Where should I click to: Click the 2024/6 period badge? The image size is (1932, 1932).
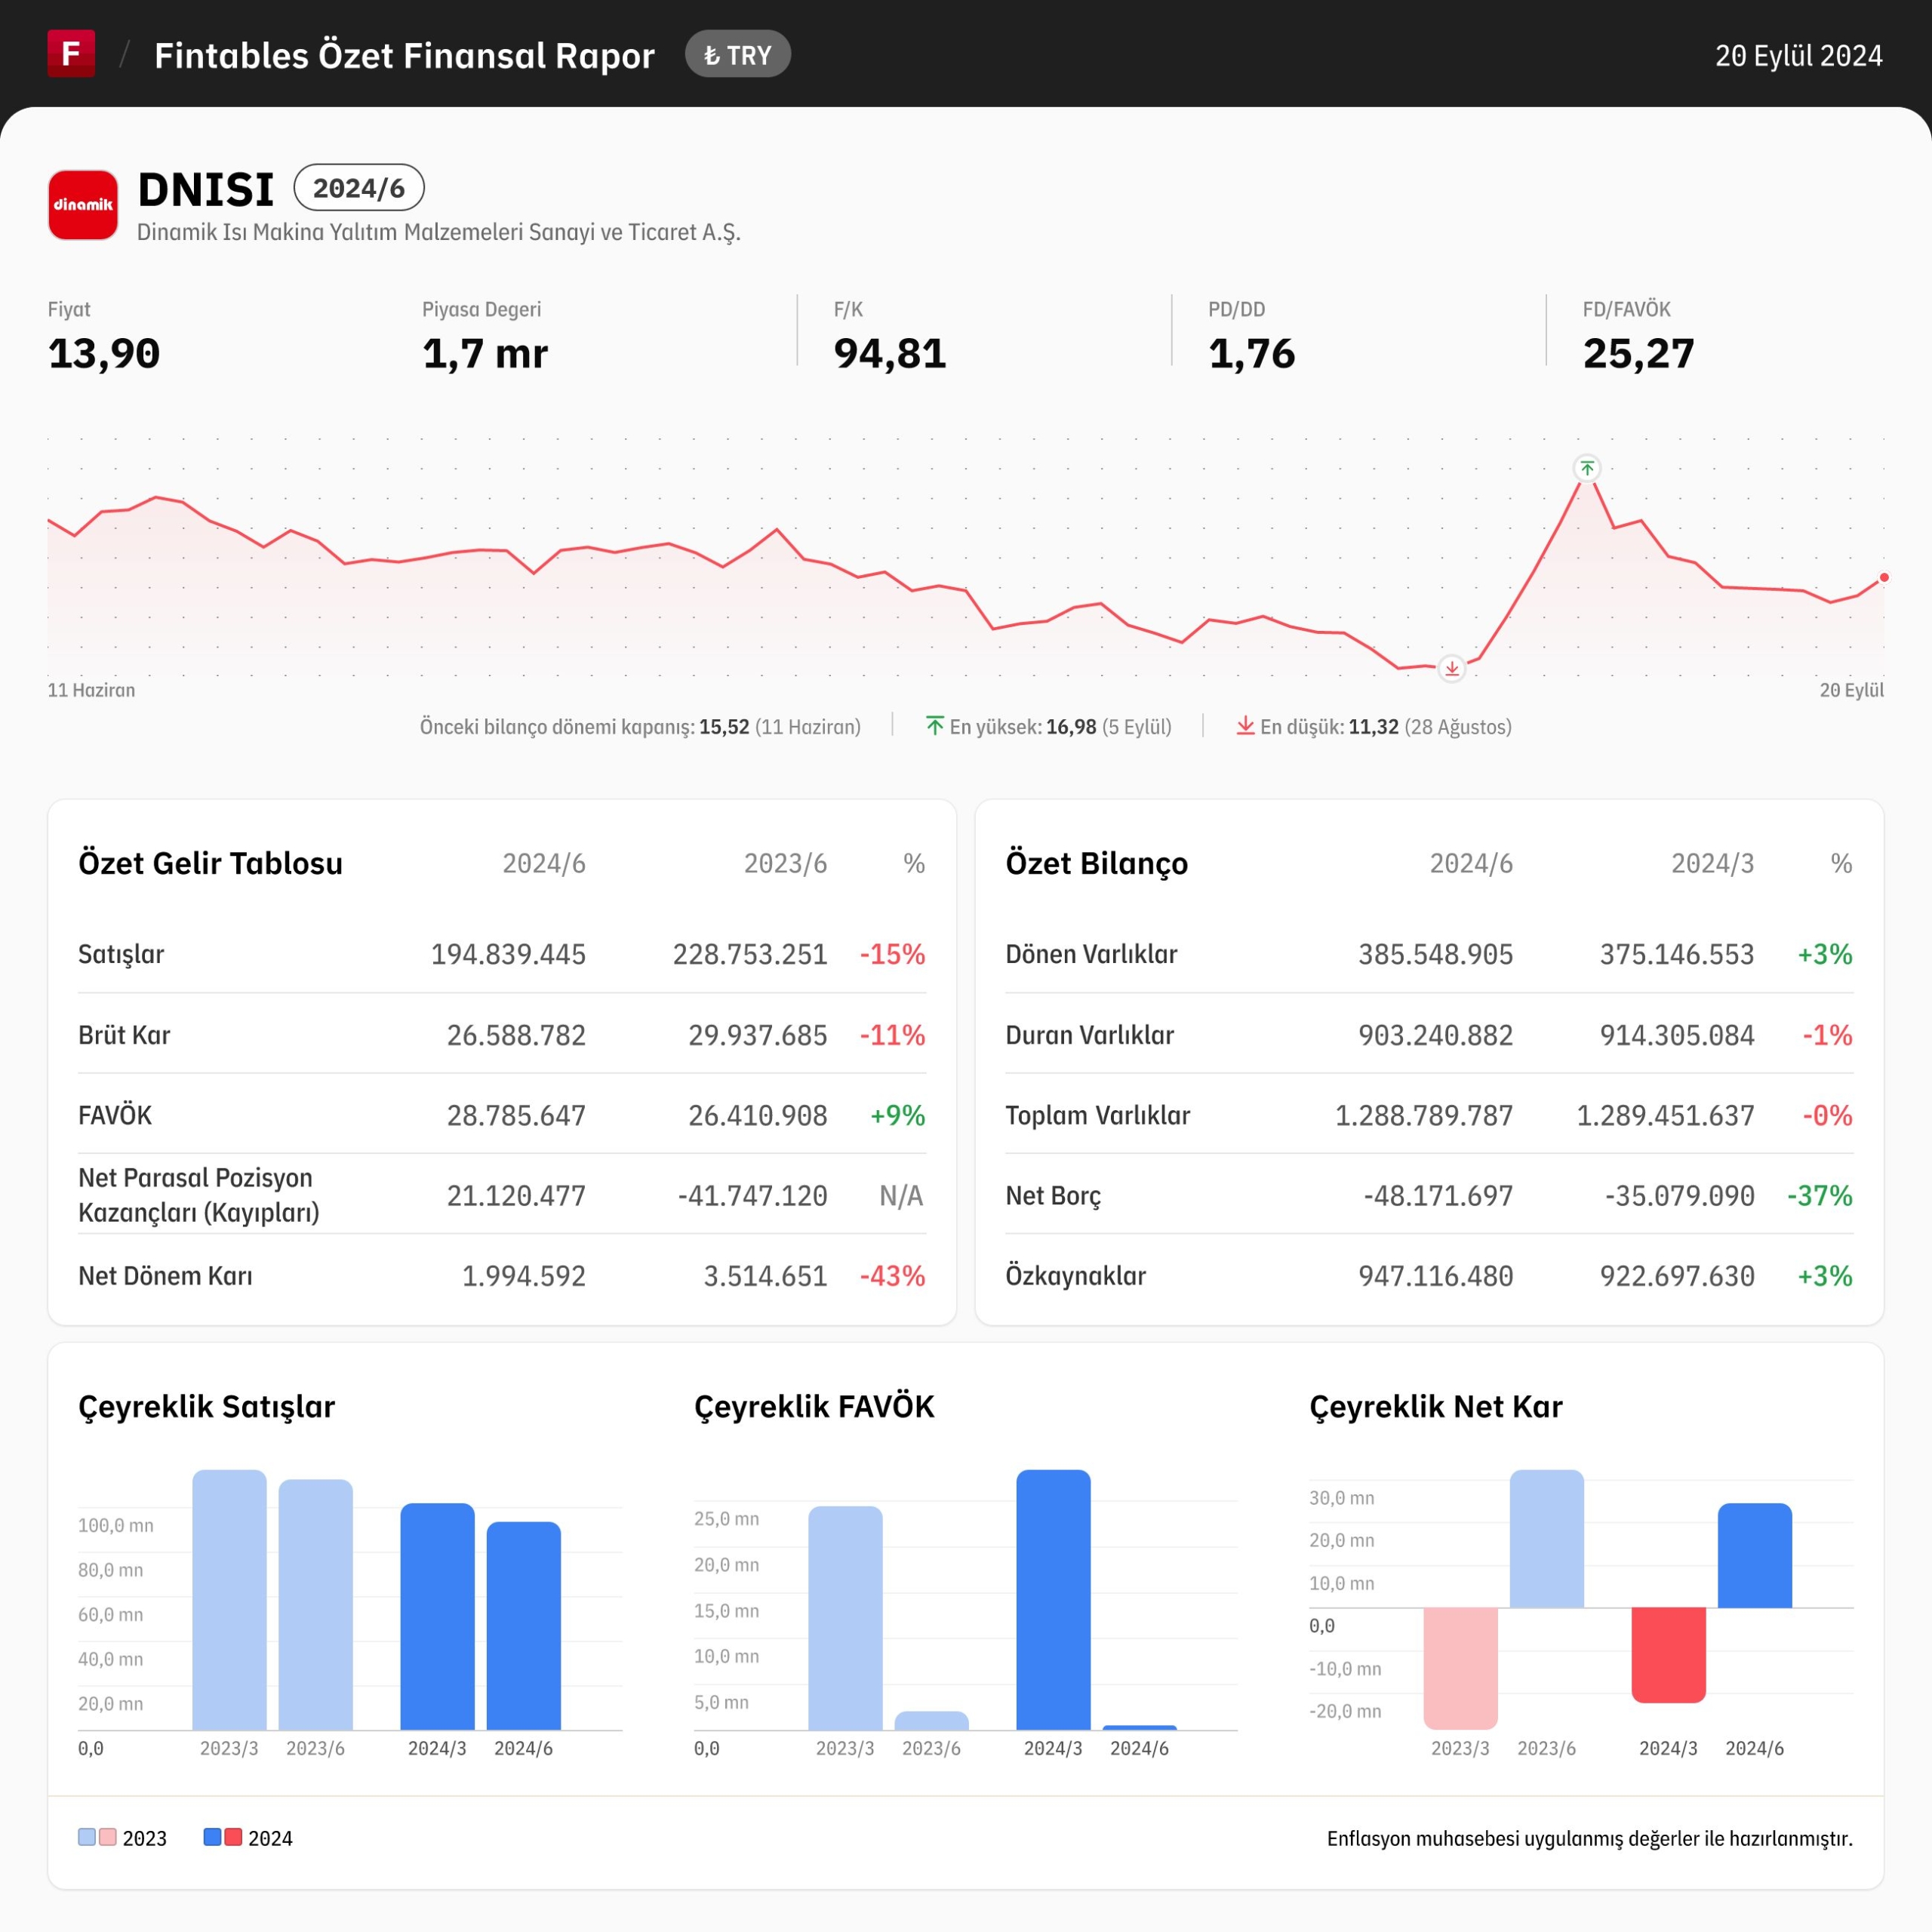click(x=359, y=188)
